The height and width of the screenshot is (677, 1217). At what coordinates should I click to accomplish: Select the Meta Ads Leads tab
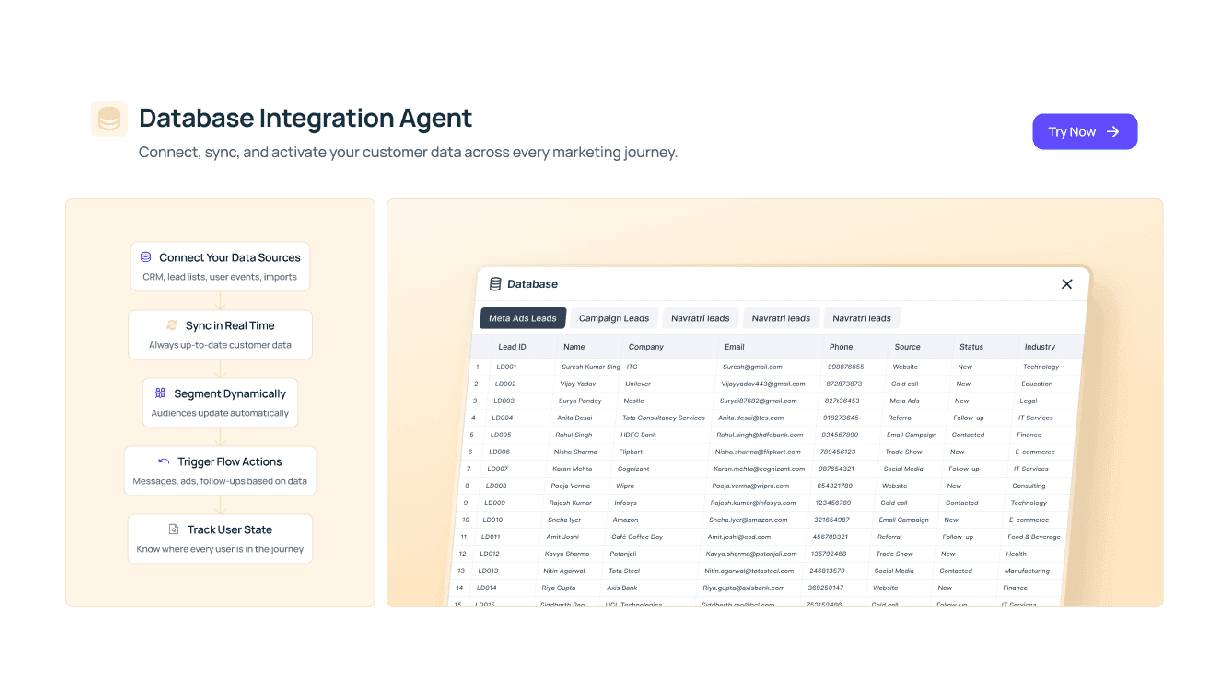[x=523, y=318]
